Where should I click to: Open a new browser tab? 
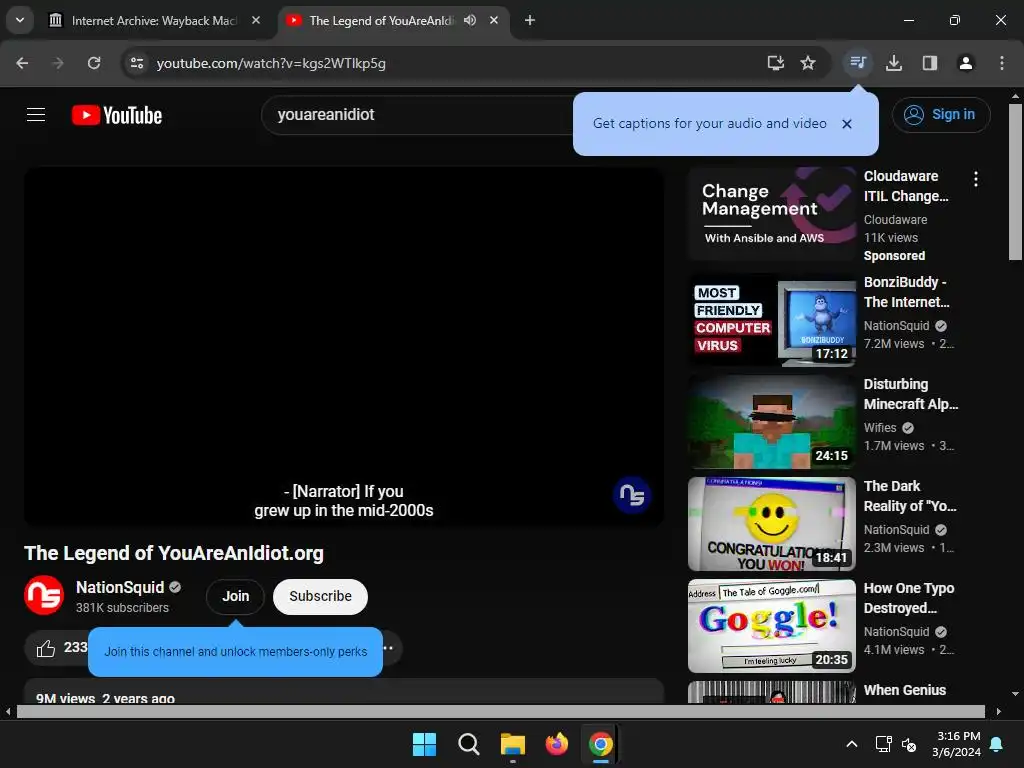[x=530, y=20]
